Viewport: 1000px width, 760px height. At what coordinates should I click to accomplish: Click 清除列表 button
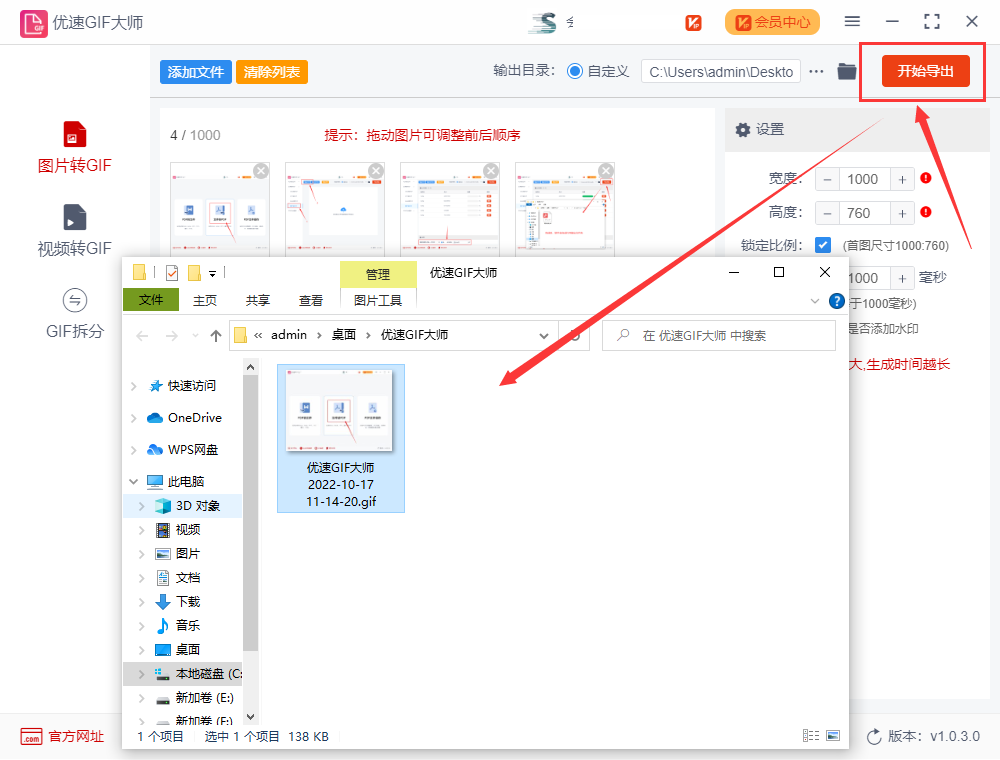(272, 72)
